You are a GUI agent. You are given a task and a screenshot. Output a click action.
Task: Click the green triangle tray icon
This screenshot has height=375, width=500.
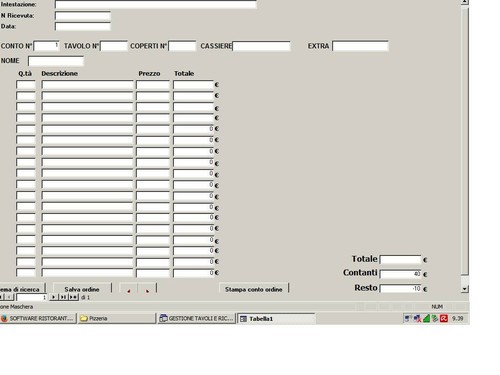click(426, 319)
